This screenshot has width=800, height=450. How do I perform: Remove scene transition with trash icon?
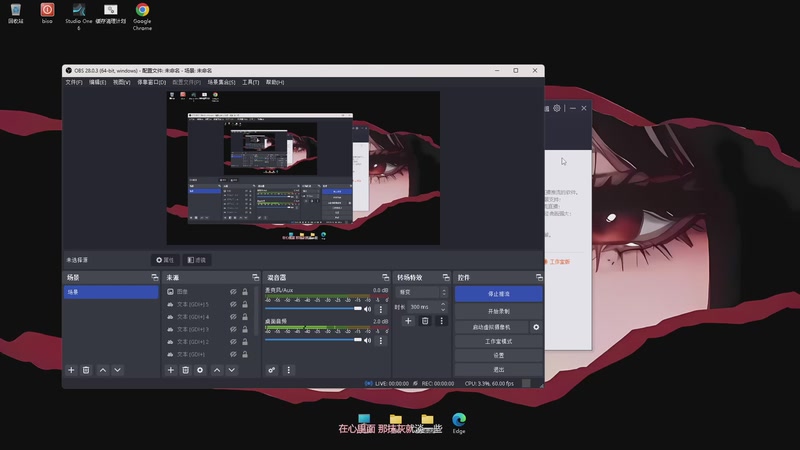coord(425,321)
